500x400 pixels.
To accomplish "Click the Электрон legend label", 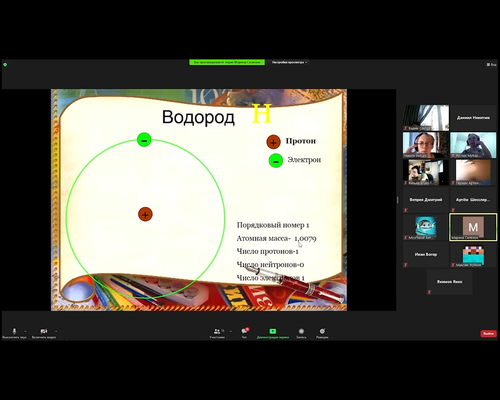I will 304,160.
